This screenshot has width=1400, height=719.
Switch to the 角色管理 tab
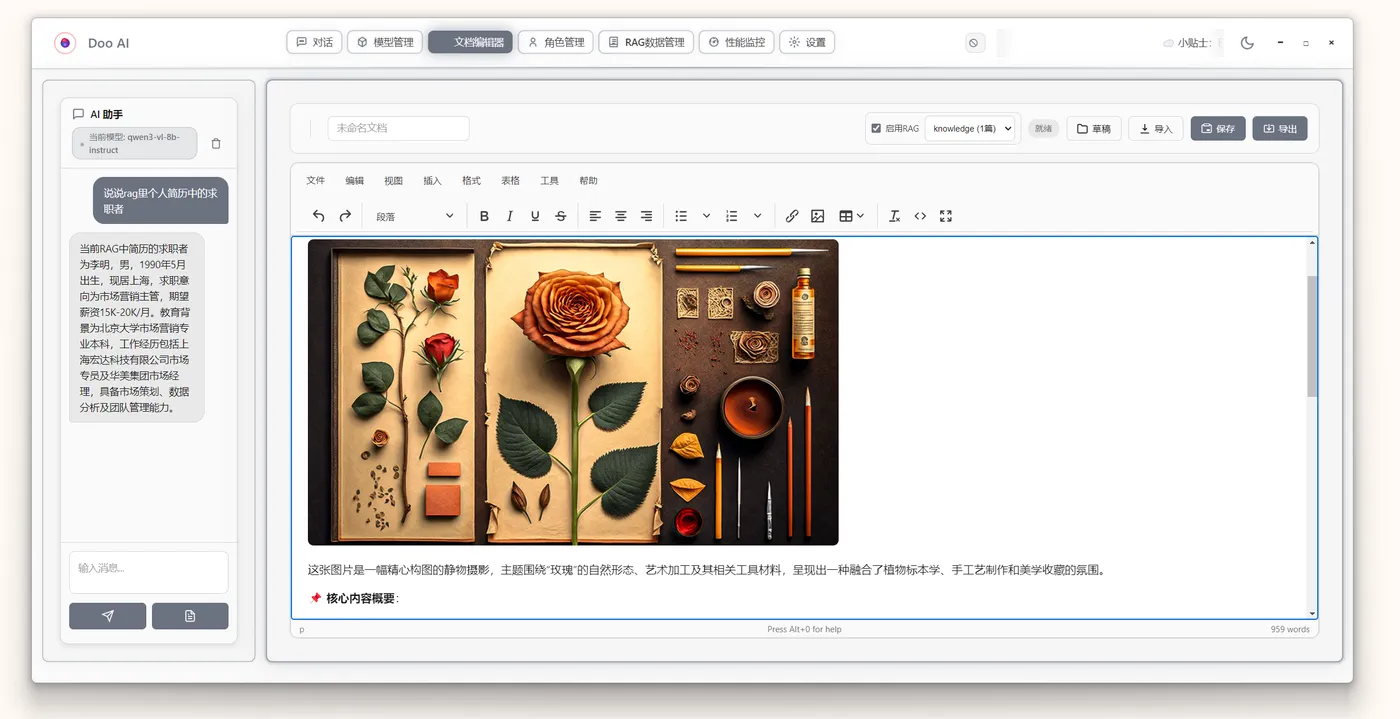coord(556,41)
